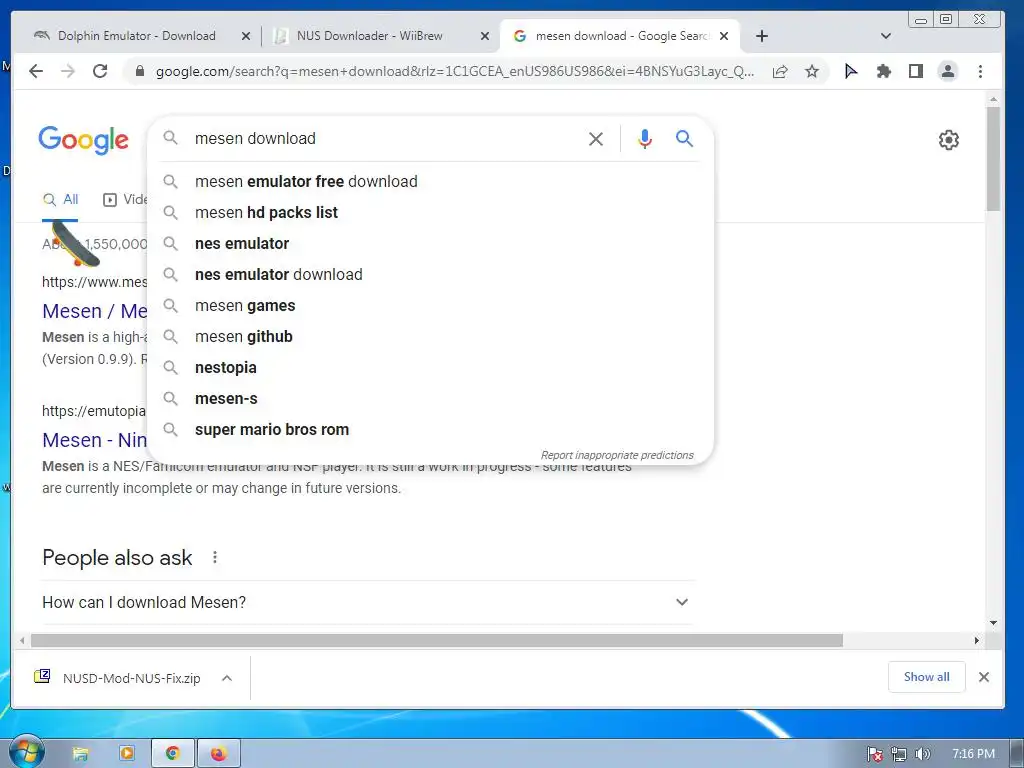The image size is (1024, 768).
Task: Choose suggestion 'mesen-s'
Action: coord(430,398)
